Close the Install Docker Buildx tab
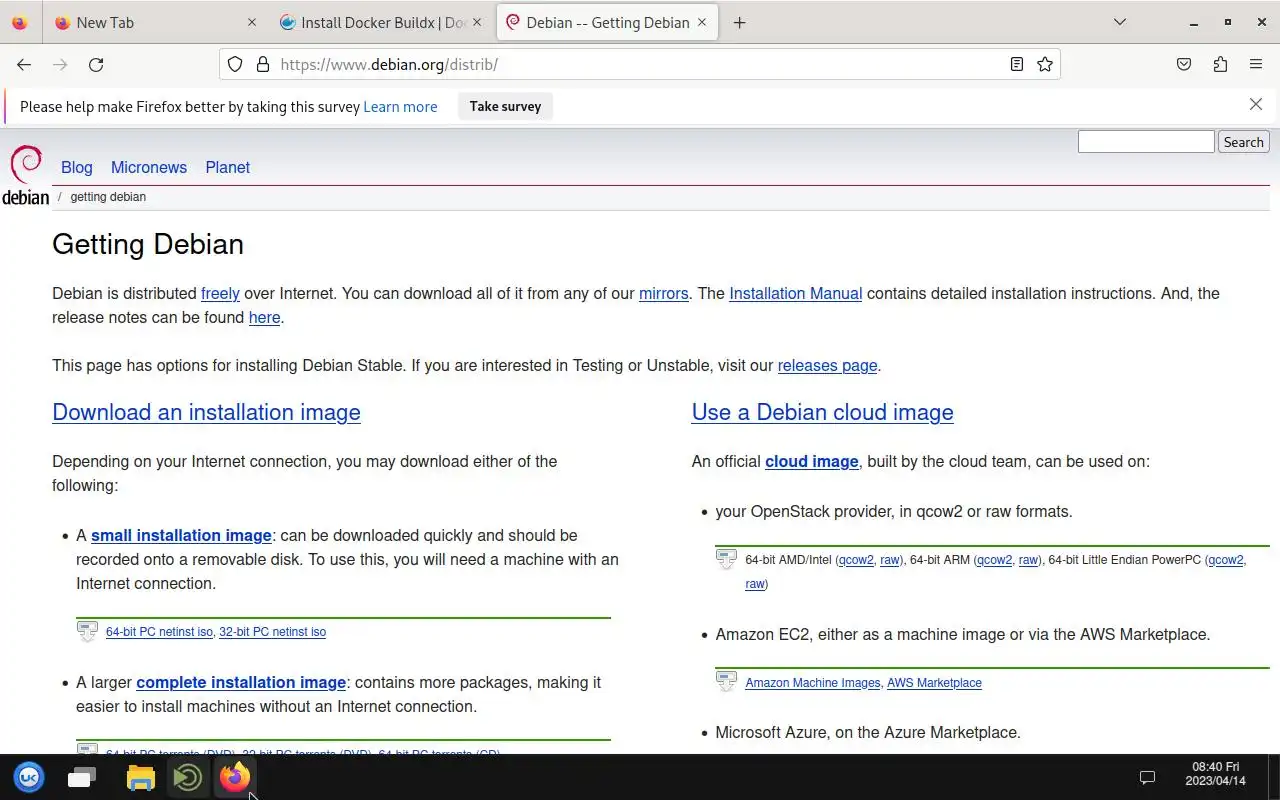The image size is (1280, 800). [x=477, y=22]
